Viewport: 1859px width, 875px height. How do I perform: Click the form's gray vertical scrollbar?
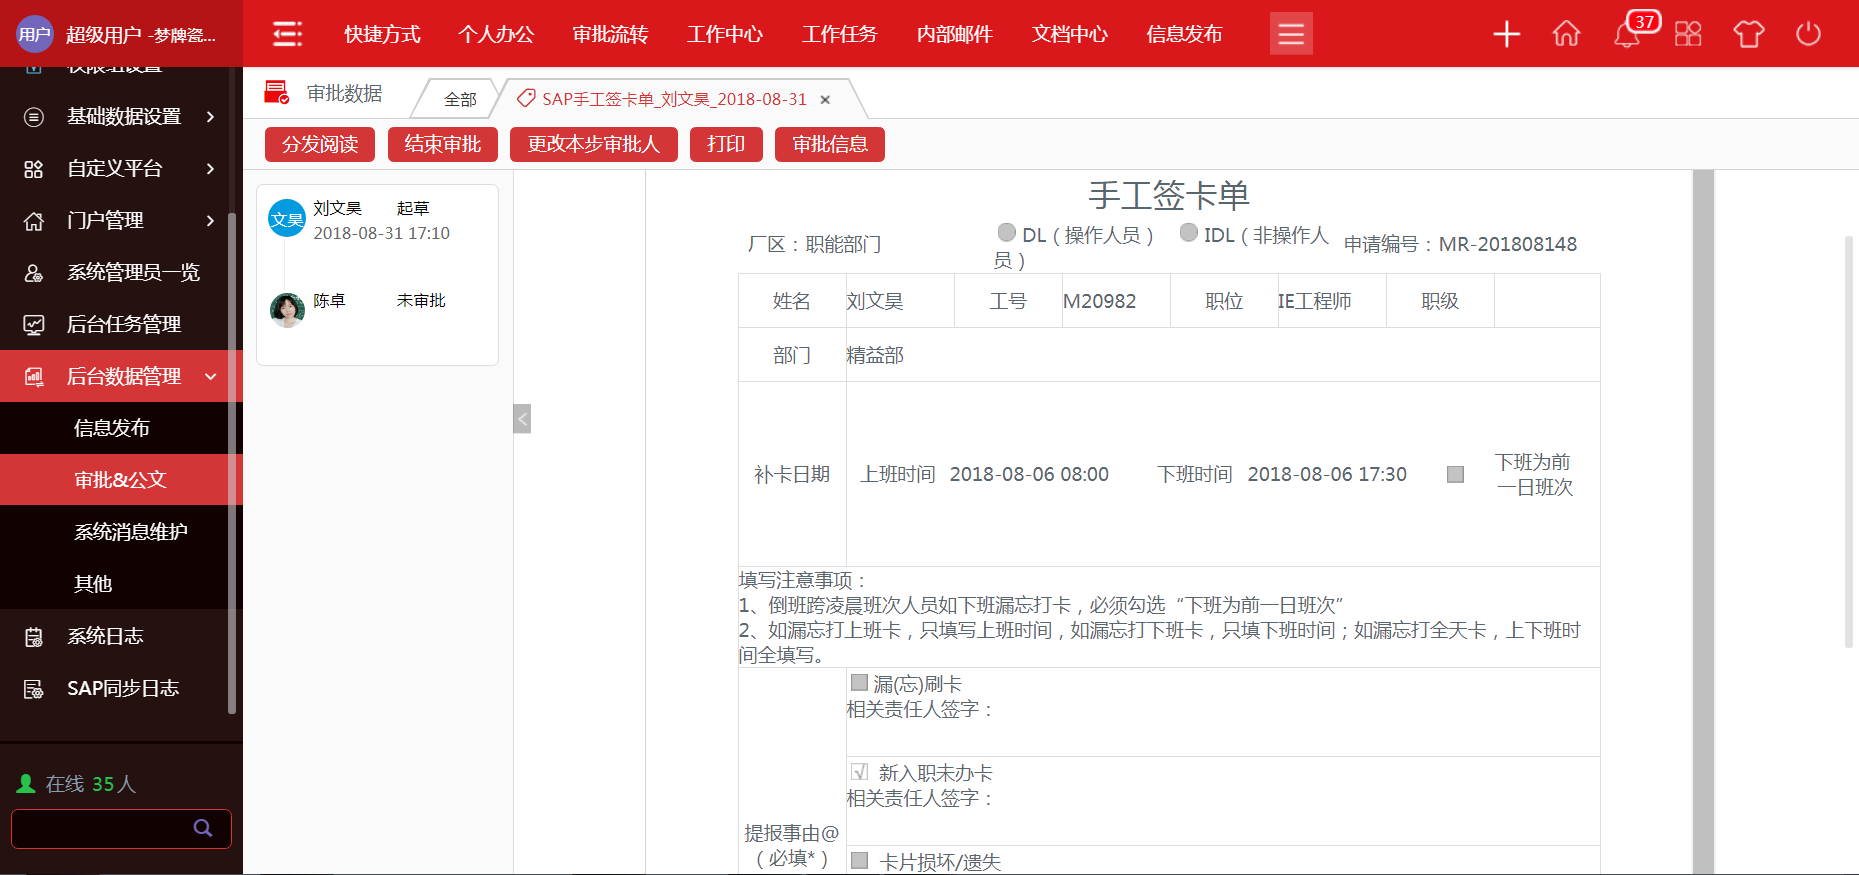click(x=1703, y=522)
